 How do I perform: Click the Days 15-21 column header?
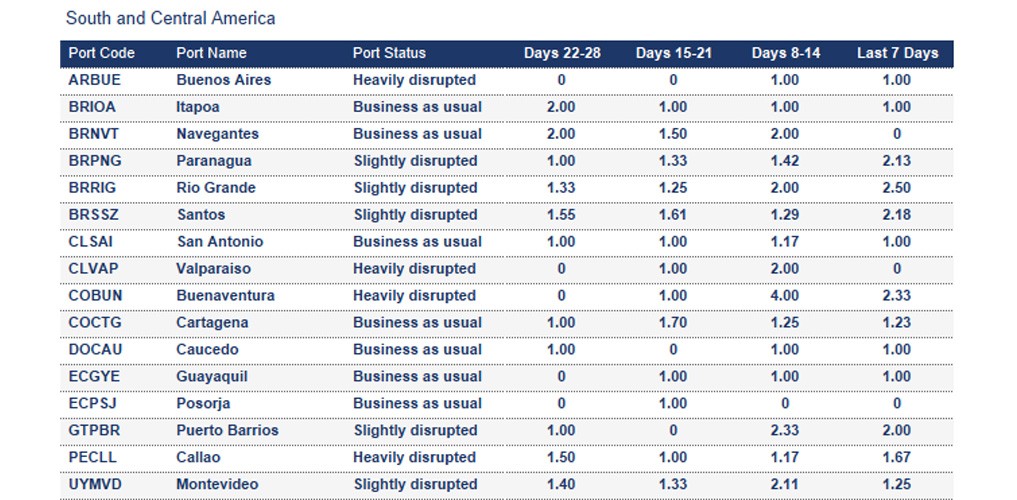(674, 53)
